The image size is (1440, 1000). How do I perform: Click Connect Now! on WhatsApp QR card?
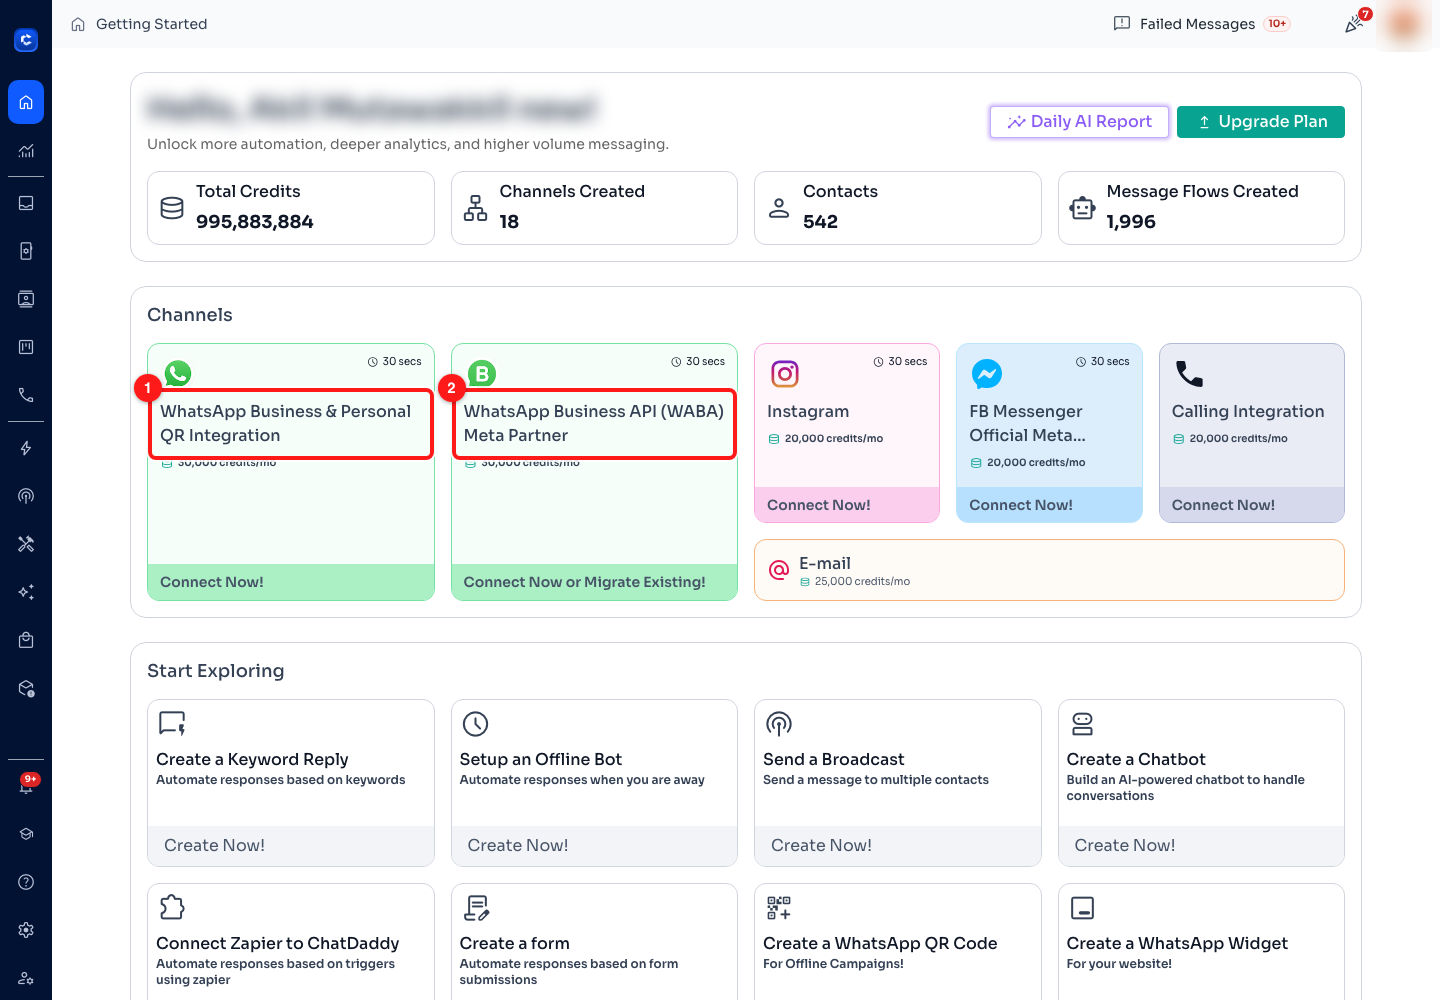[x=291, y=582]
